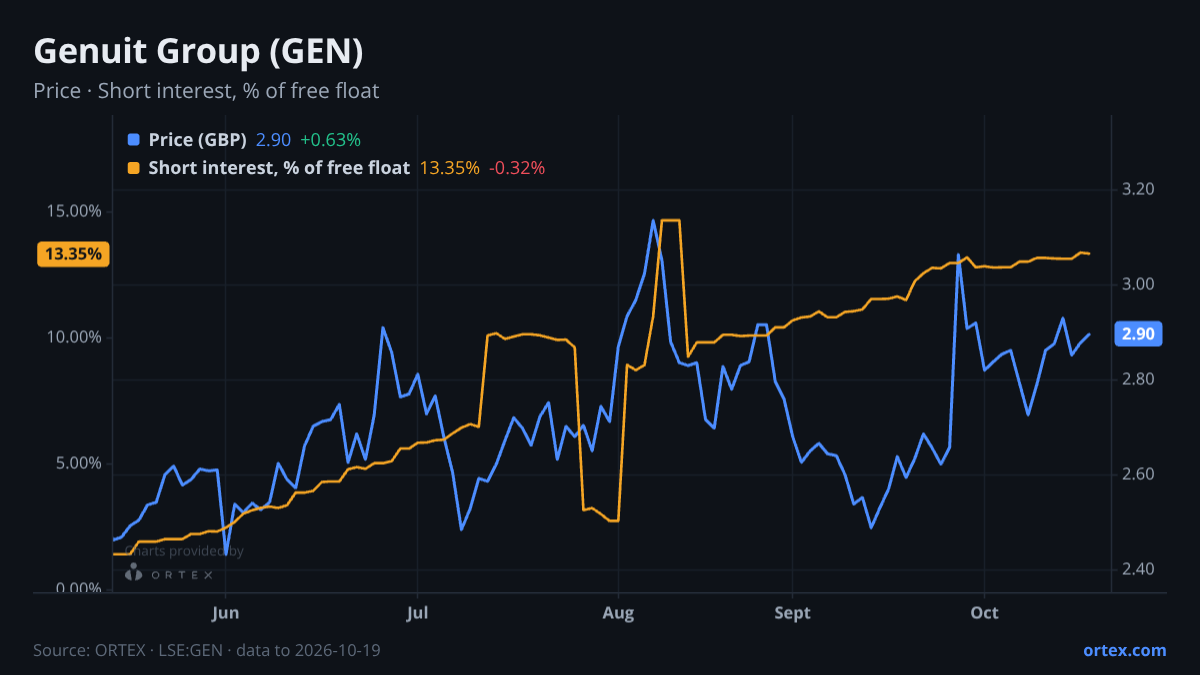This screenshot has height=675, width=1200.
Task: Click the Genuit Group (GEN) chart title
Action: [198, 50]
